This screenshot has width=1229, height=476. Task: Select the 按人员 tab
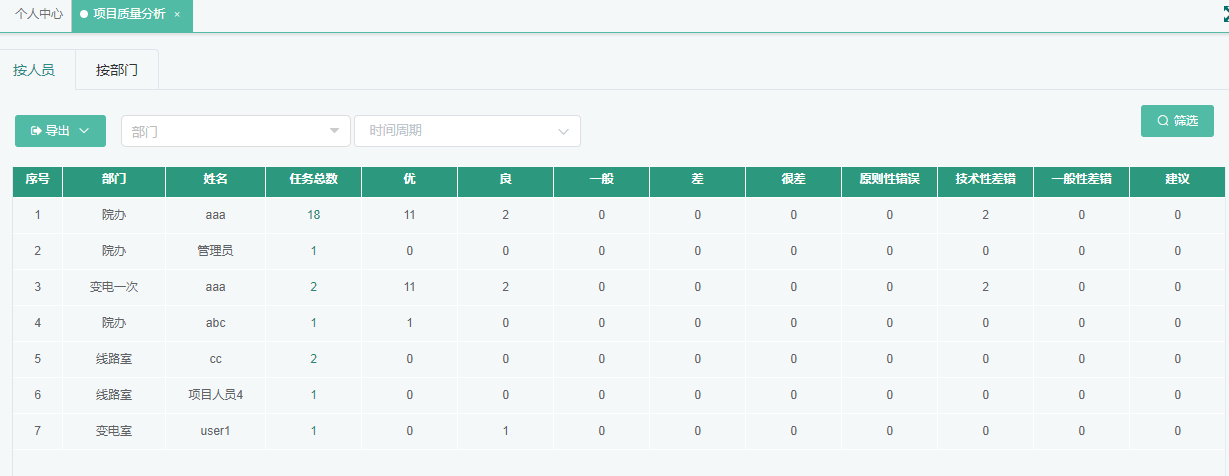coord(34,70)
